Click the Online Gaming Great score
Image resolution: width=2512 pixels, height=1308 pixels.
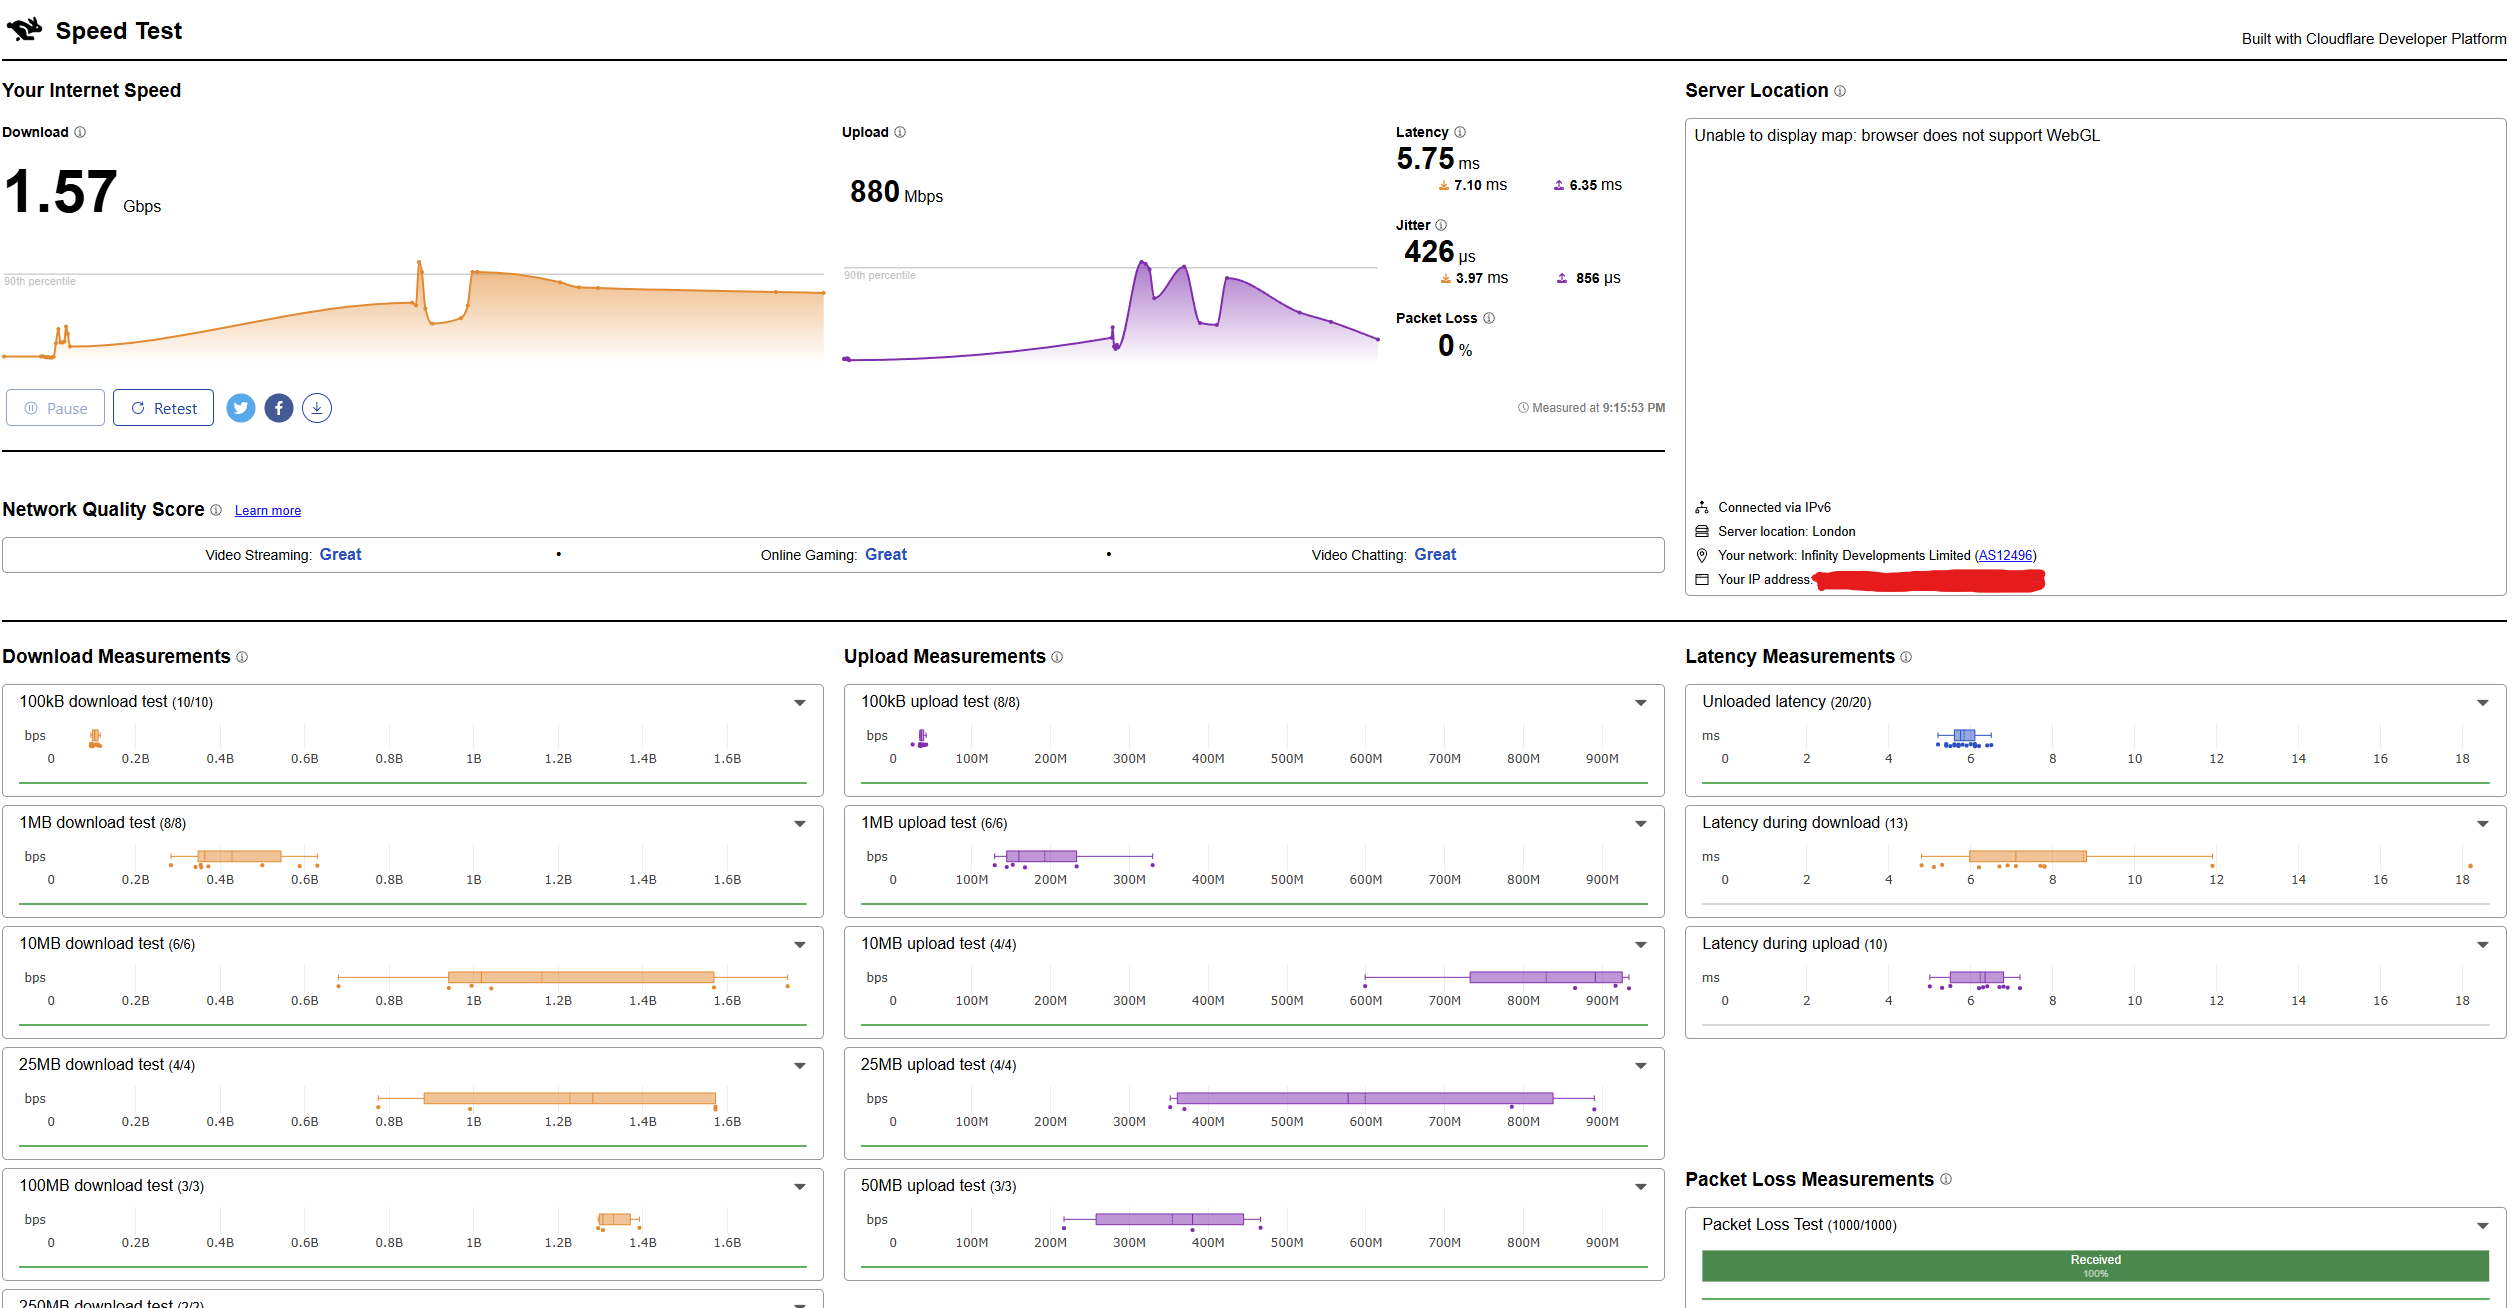(x=886, y=555)
